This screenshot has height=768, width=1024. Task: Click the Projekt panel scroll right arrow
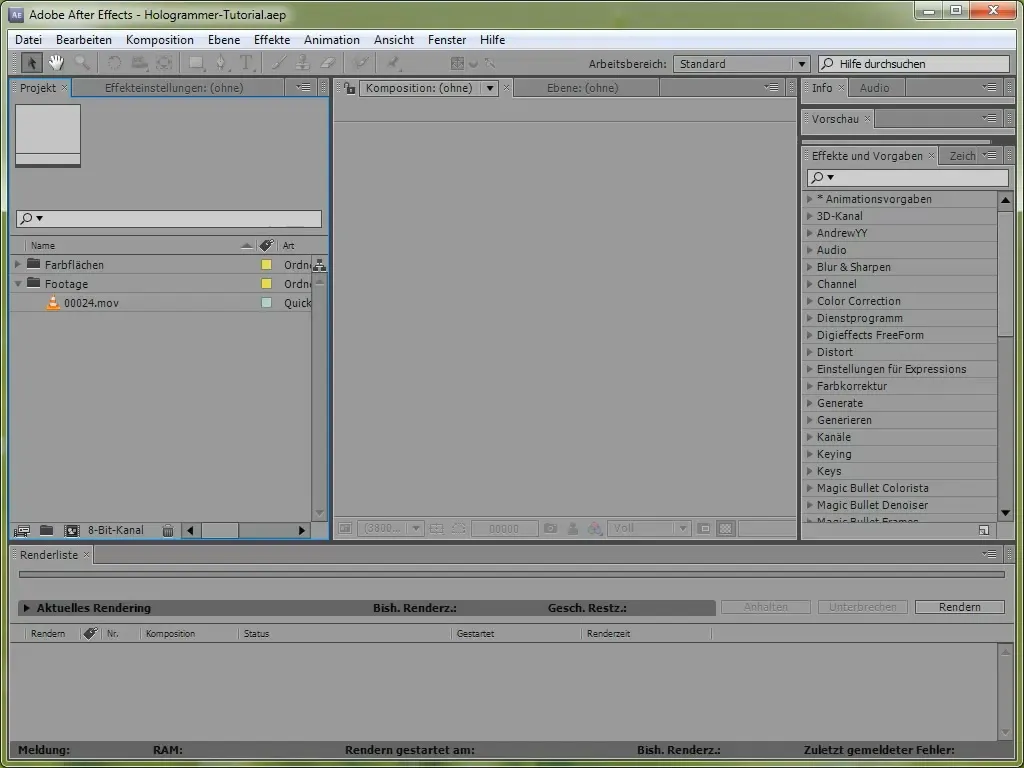click(x=302, y=530)
